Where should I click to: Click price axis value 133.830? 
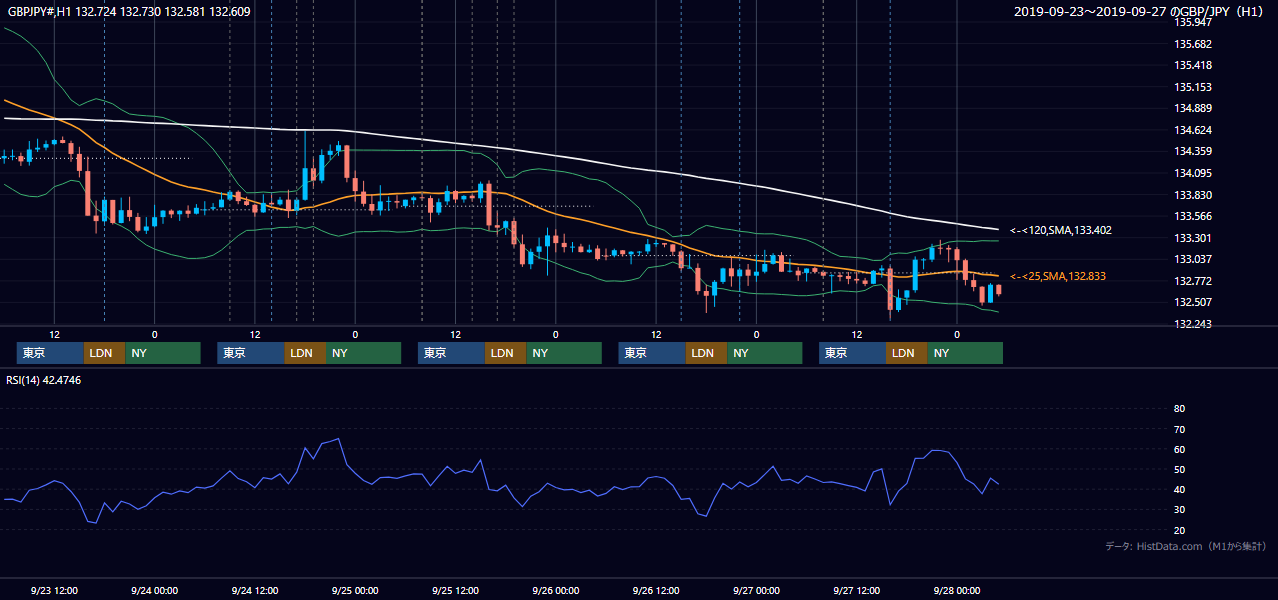click(1192, 195)
